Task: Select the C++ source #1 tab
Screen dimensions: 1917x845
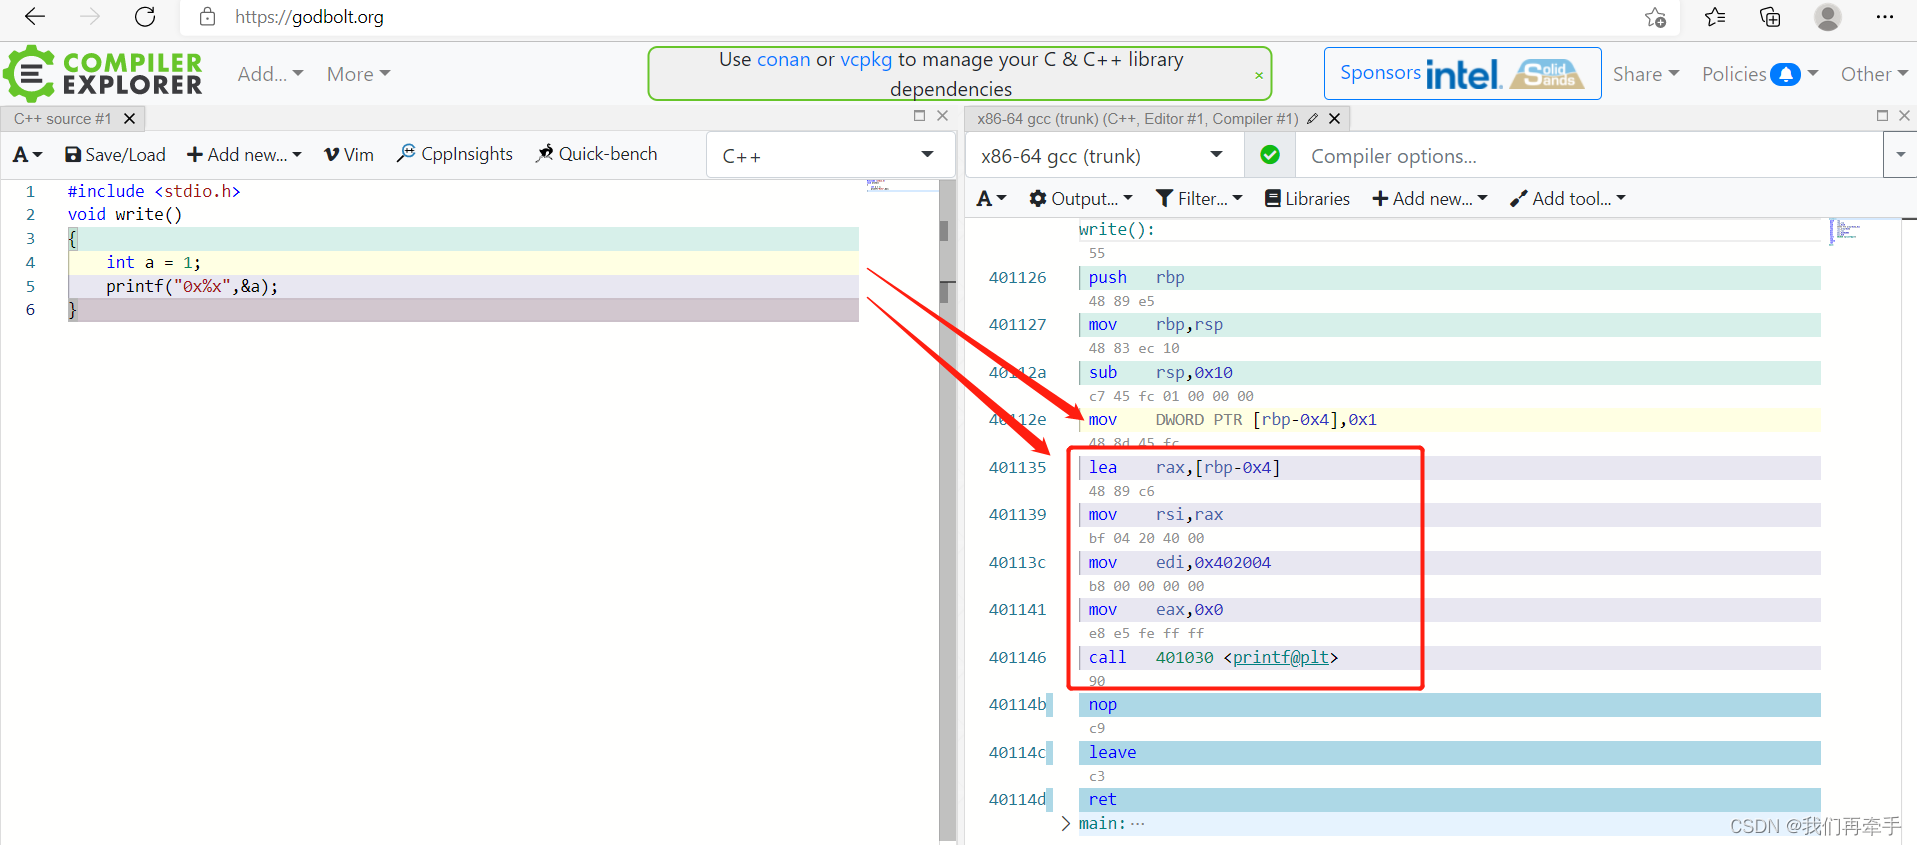Action: [63, 118]
